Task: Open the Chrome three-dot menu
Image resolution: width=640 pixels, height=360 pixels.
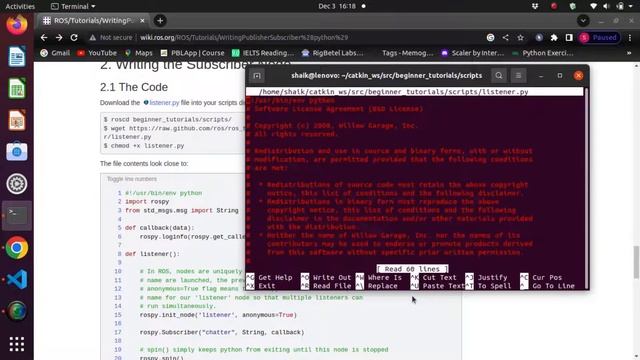Action: [630, 38]
